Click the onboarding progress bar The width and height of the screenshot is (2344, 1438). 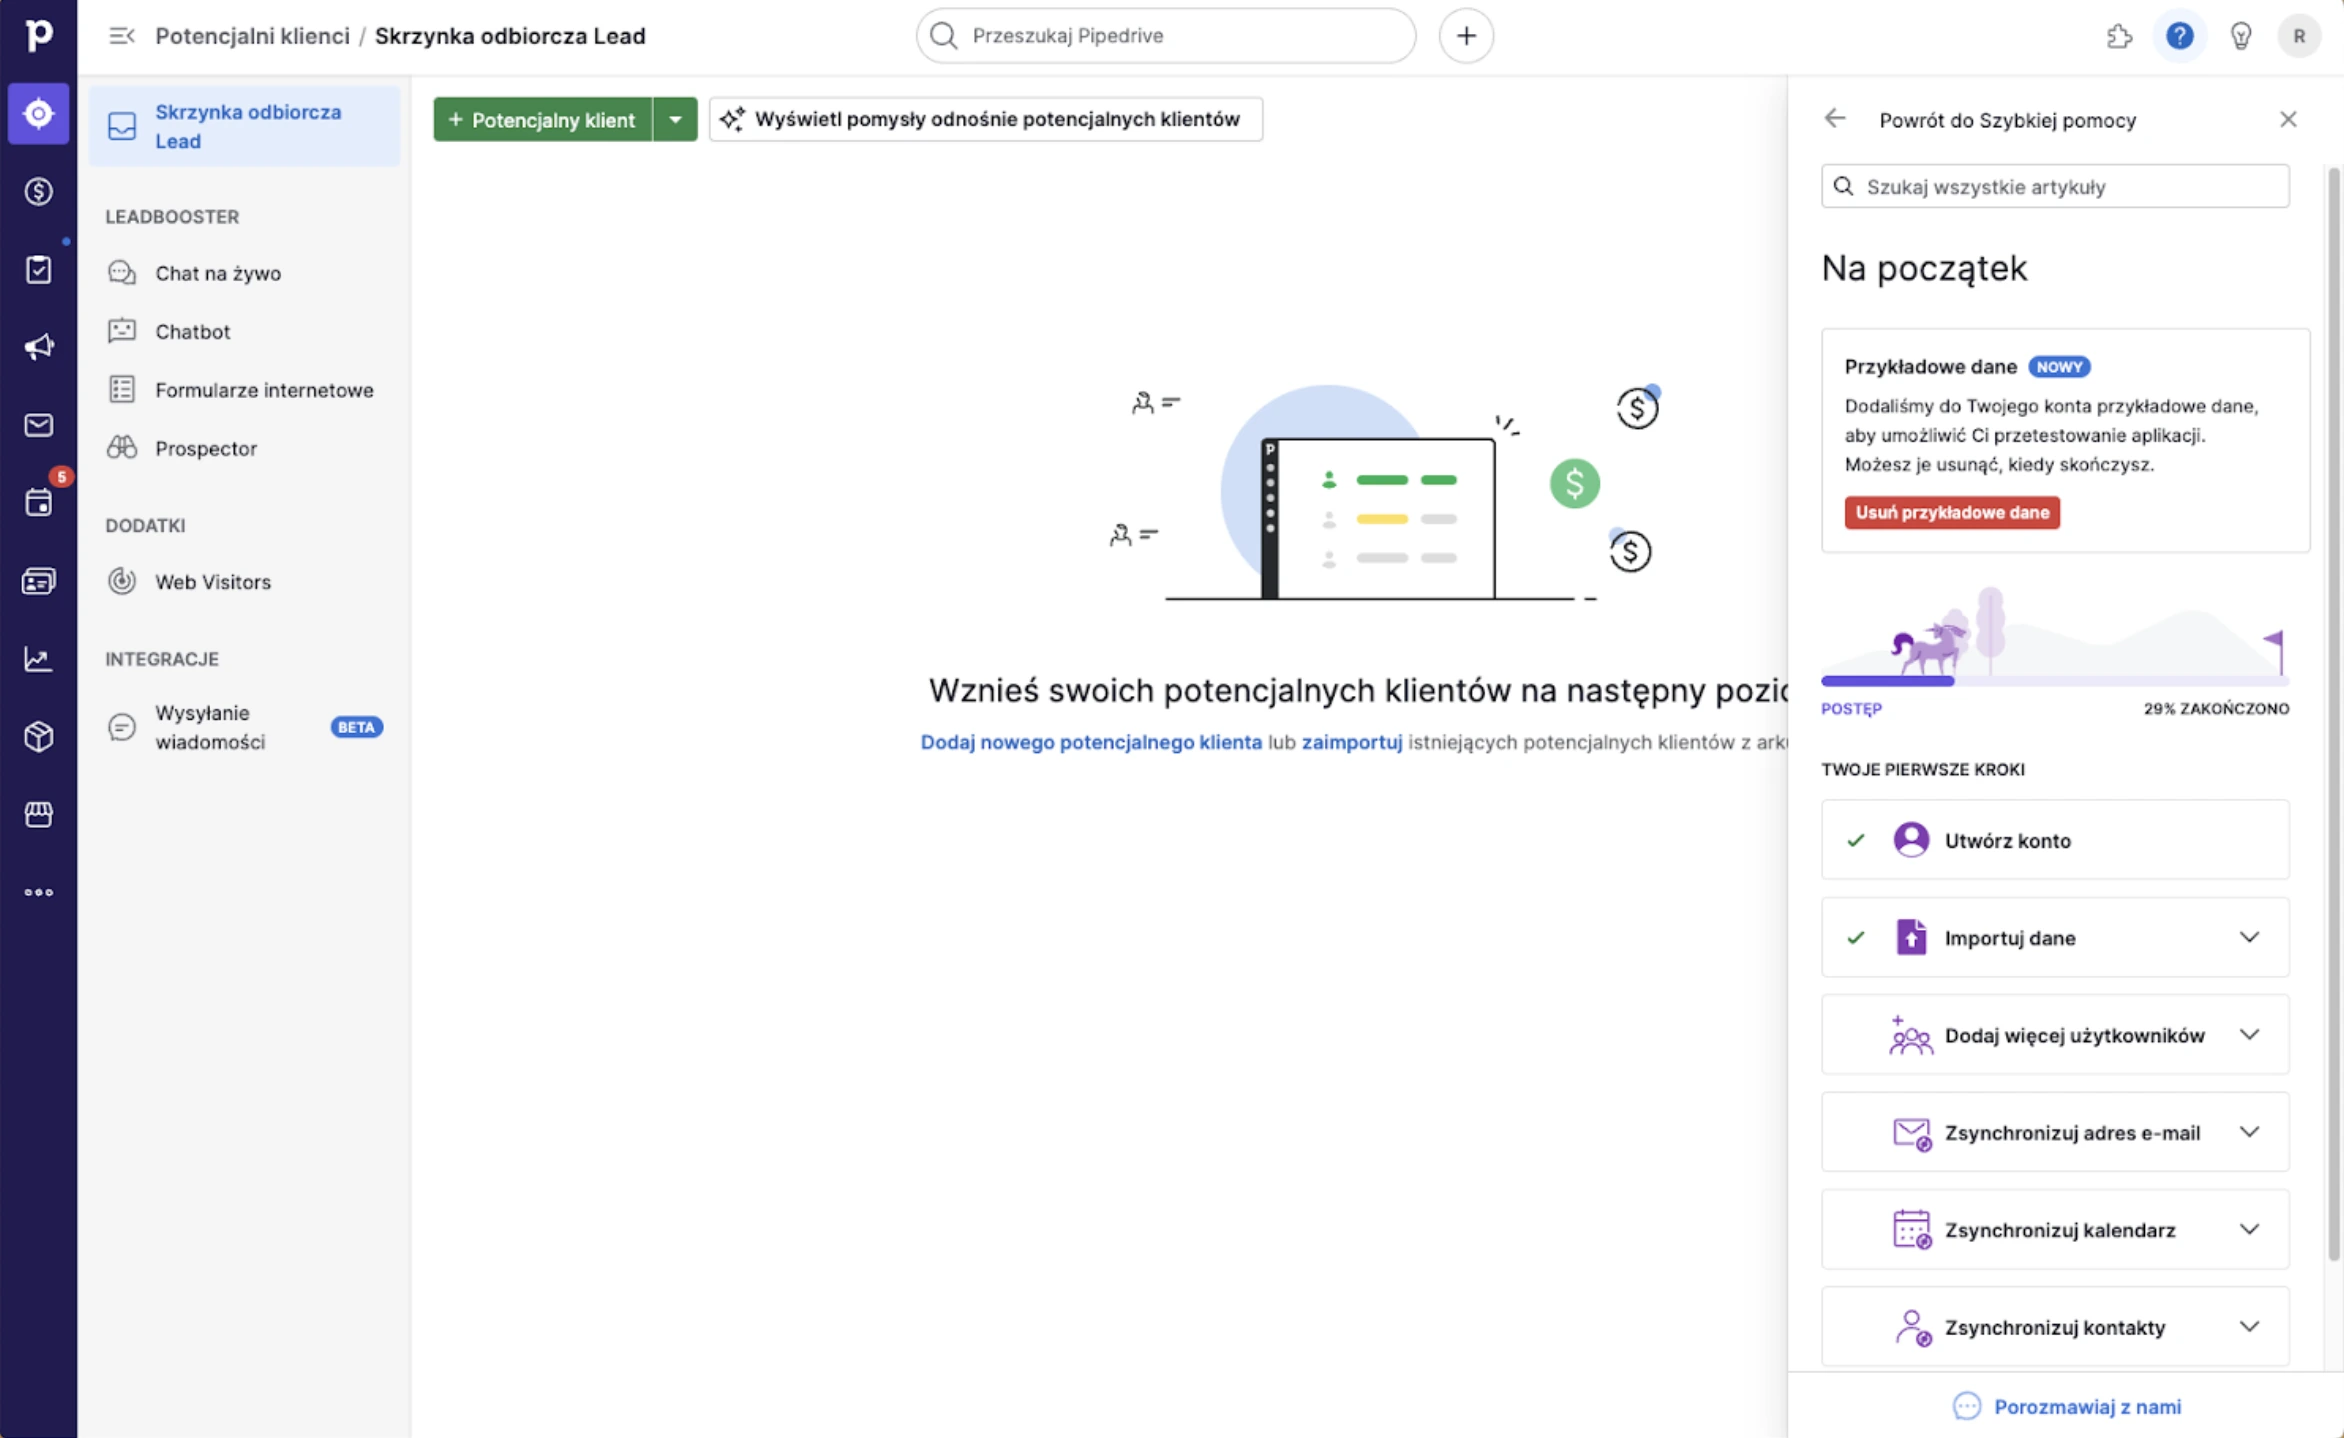click(2055, 681)
